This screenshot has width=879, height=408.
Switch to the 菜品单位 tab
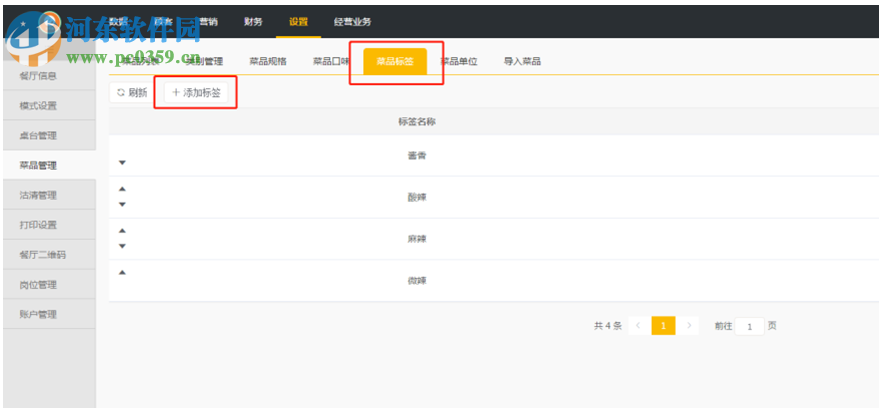tap(459, 62)
